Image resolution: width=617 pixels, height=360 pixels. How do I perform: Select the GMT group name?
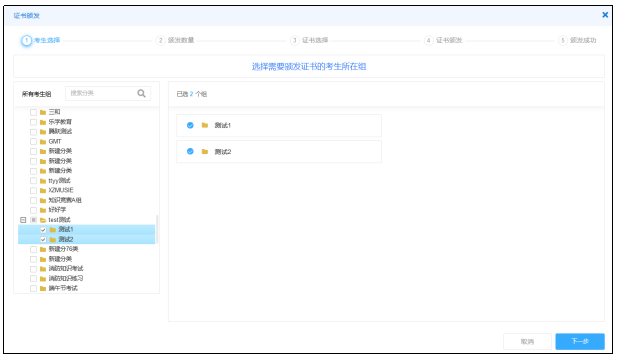(55, 142)
